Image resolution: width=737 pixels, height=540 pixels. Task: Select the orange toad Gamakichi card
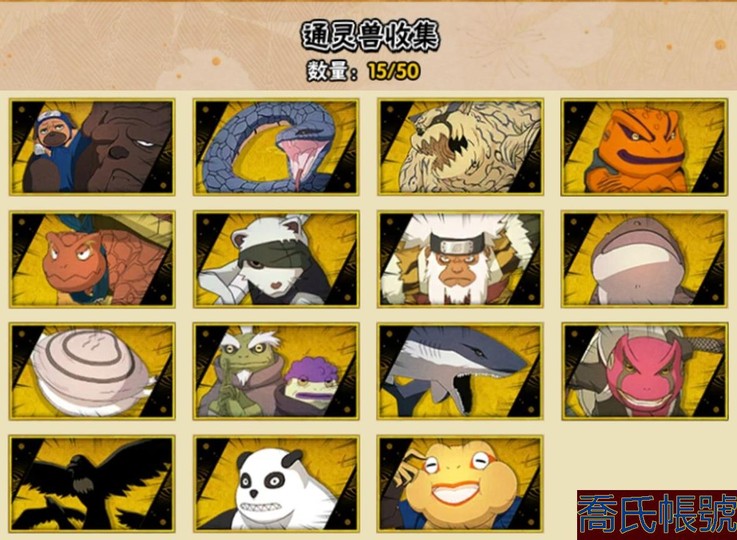(644, 147)
